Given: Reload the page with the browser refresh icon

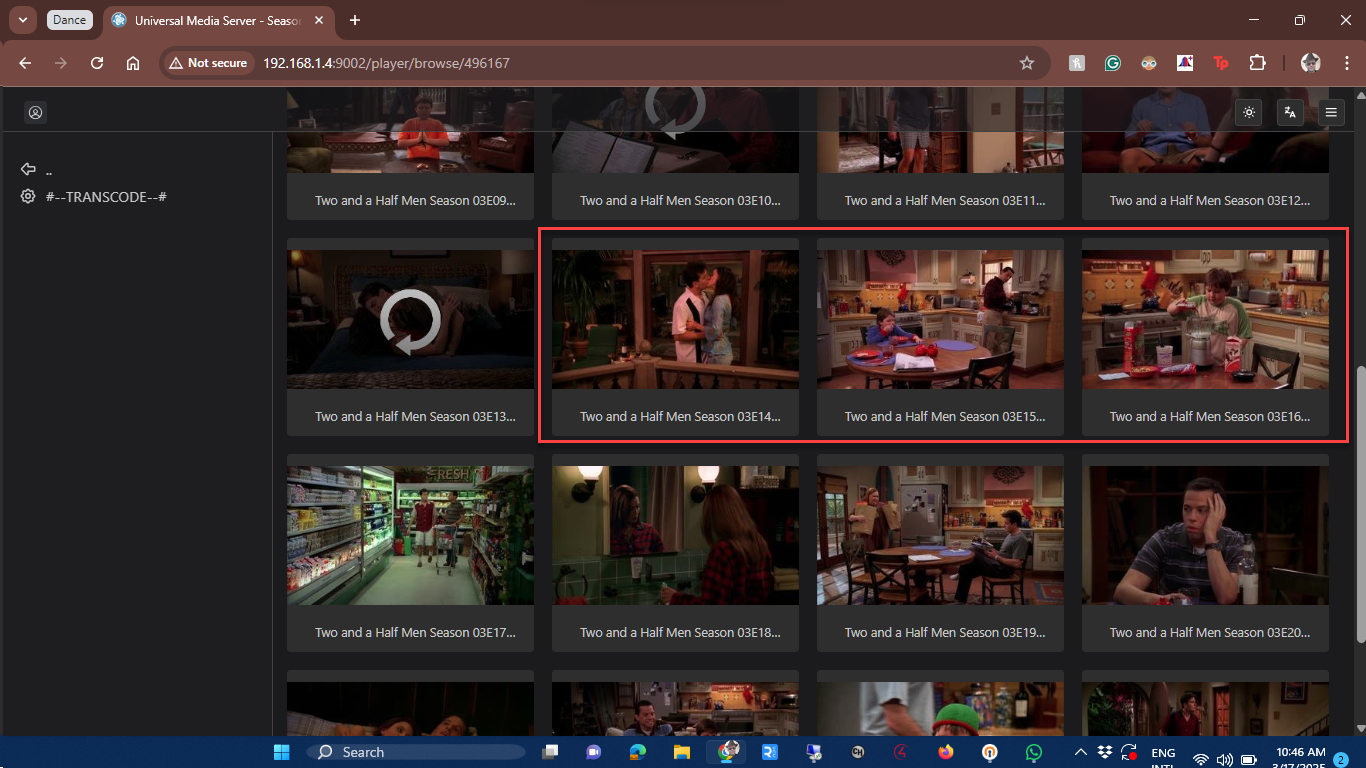Looking at the screenshot, I should 97,63.
